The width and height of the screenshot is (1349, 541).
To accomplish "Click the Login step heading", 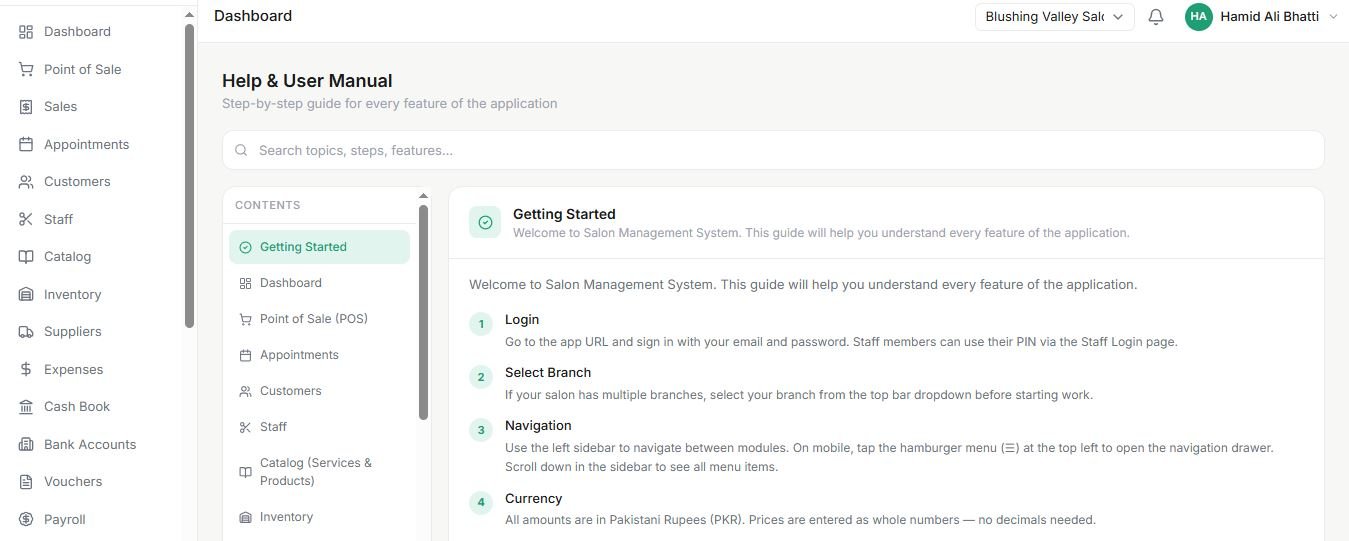I will pos(522,320).
